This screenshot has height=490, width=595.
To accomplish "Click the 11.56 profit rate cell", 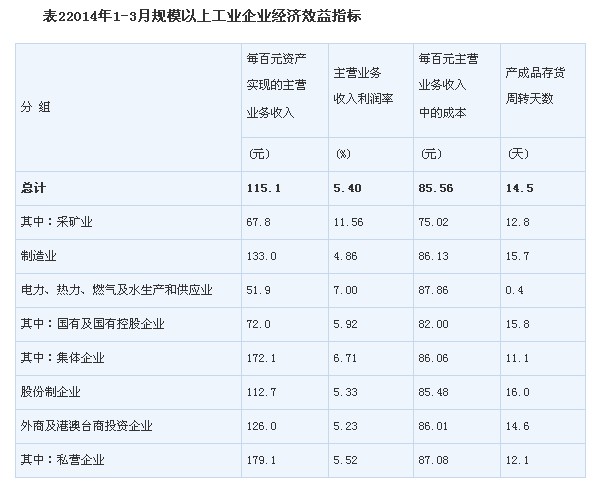I will 348,222.
